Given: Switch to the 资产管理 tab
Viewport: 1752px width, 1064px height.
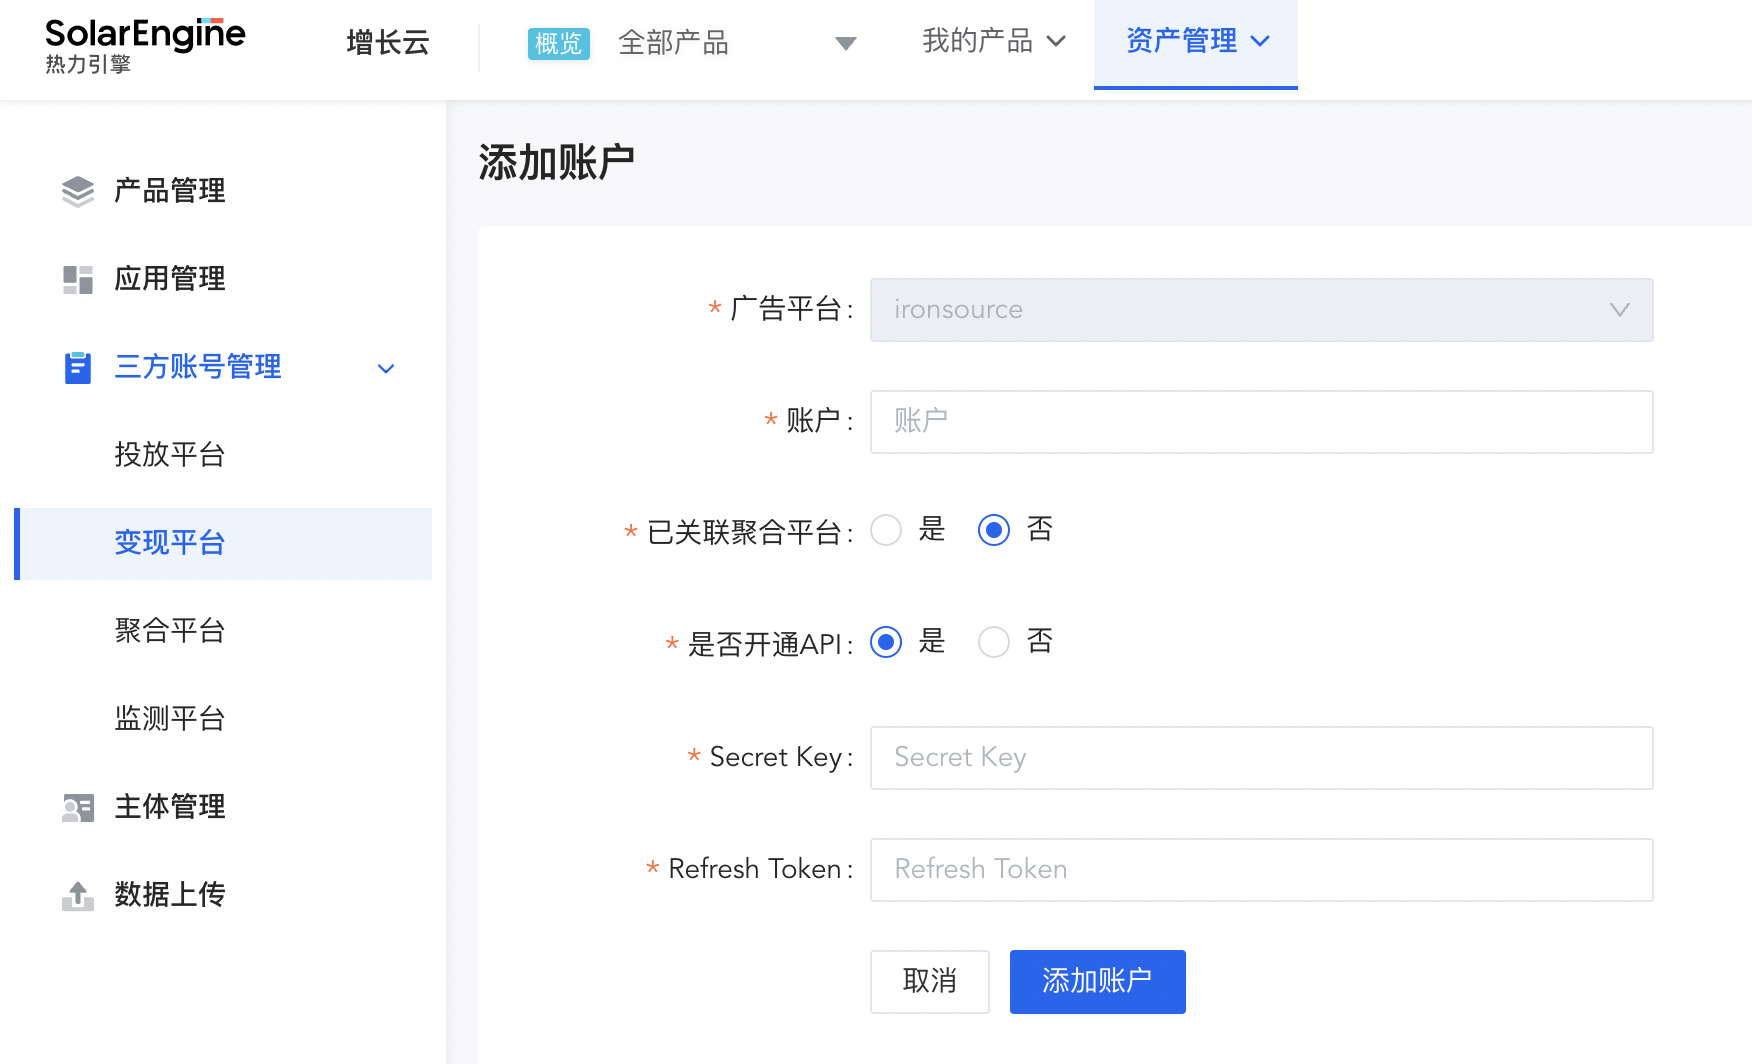Looking at the screenshot, I should (x=1194, y=41).
